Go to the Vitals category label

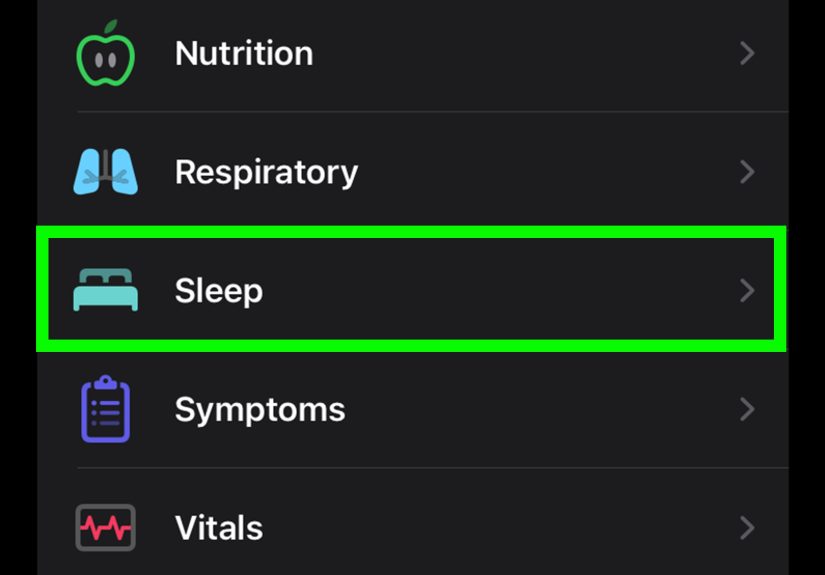219,527
